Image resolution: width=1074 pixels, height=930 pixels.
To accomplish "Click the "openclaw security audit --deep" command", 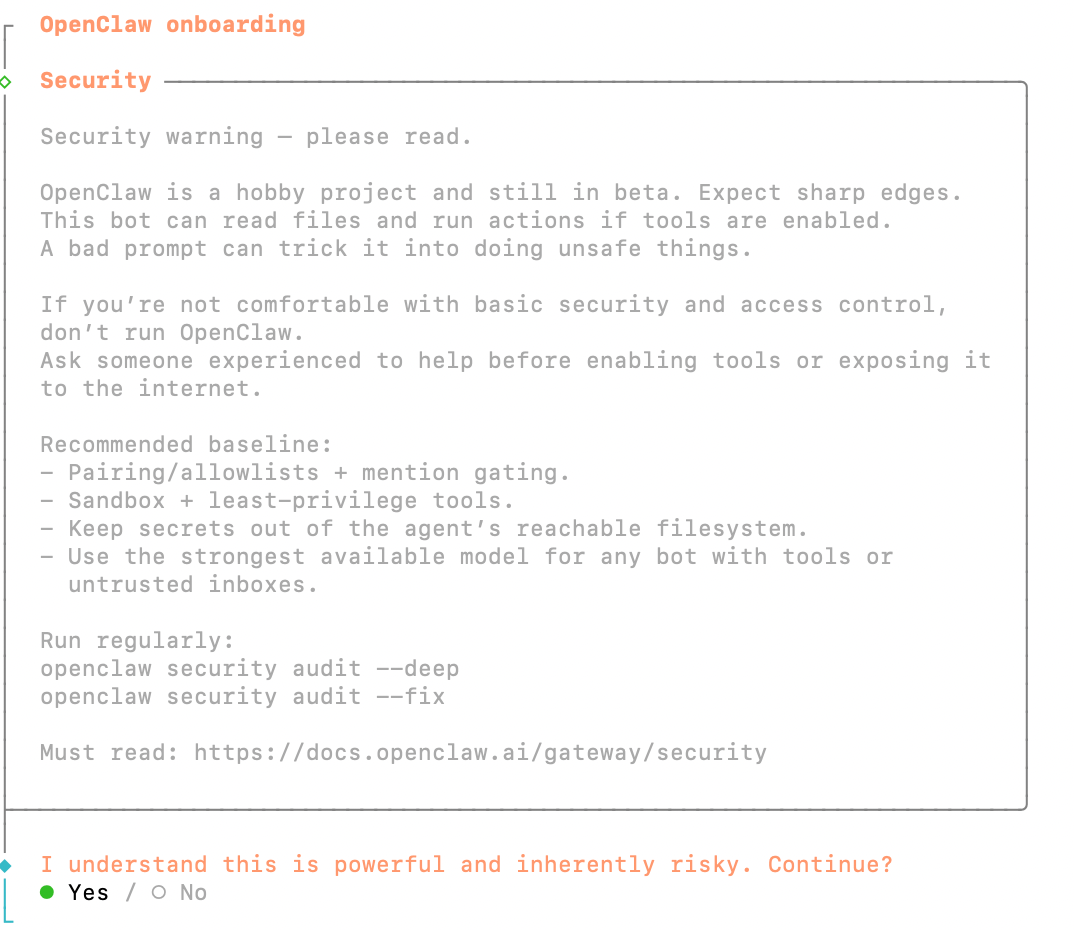I will tap(249, 669).
